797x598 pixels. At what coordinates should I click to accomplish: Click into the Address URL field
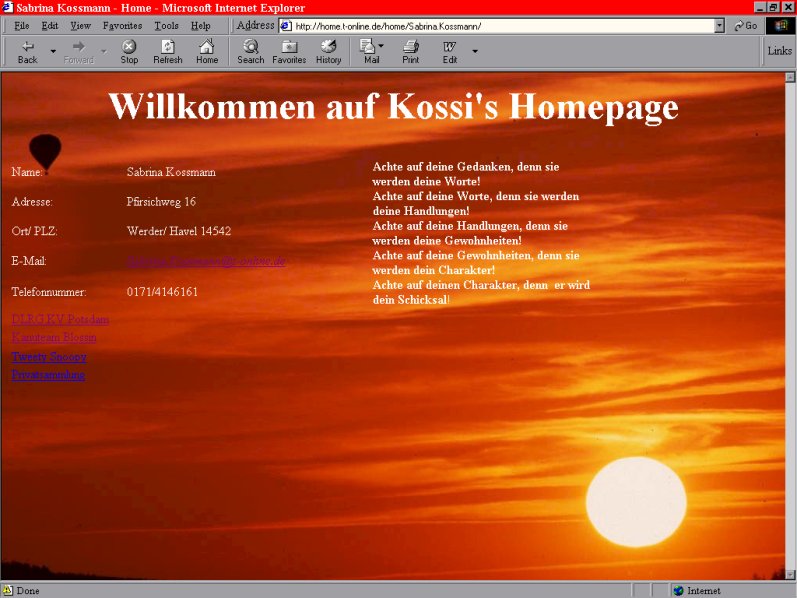[500, 25]
